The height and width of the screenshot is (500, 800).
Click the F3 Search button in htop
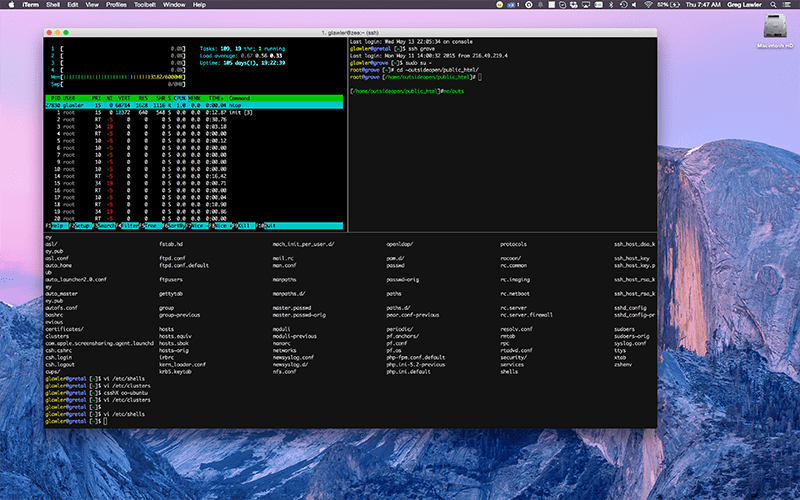pyautogui.click(x=104, y=226)
